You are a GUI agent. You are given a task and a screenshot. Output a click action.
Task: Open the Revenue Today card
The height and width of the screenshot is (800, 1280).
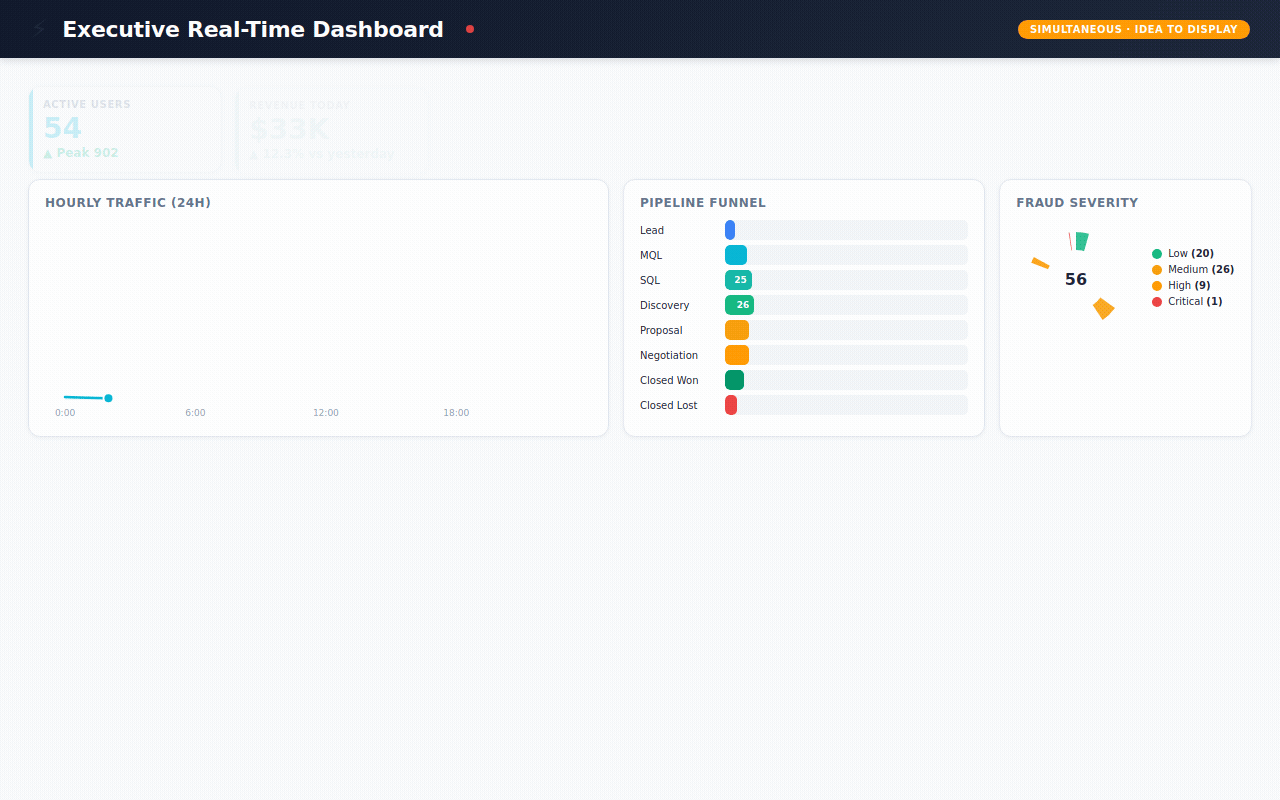coord(332,130)
